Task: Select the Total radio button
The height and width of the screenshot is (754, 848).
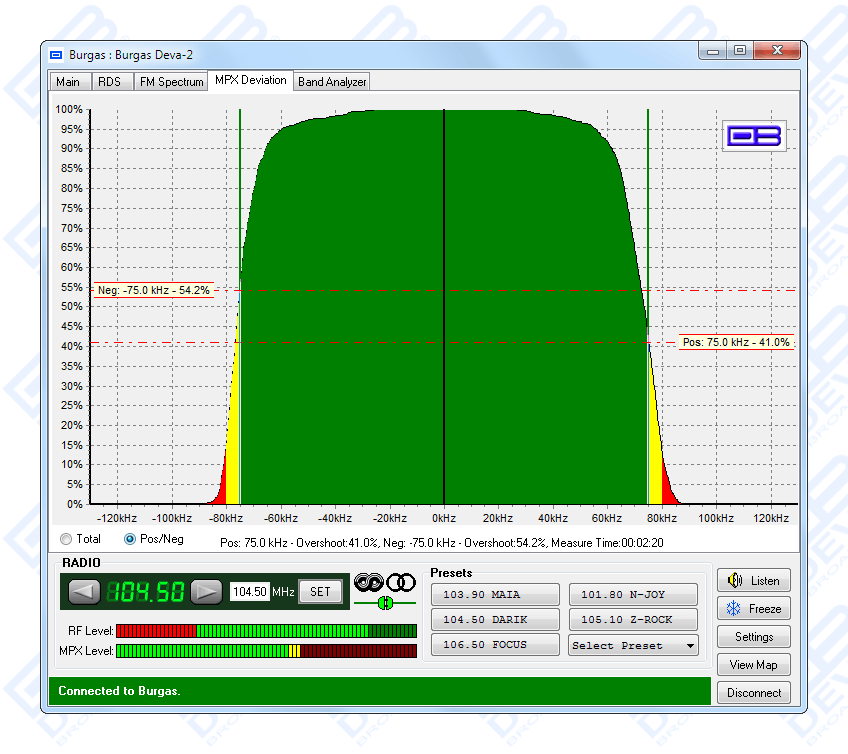Action: click(66, 539)
